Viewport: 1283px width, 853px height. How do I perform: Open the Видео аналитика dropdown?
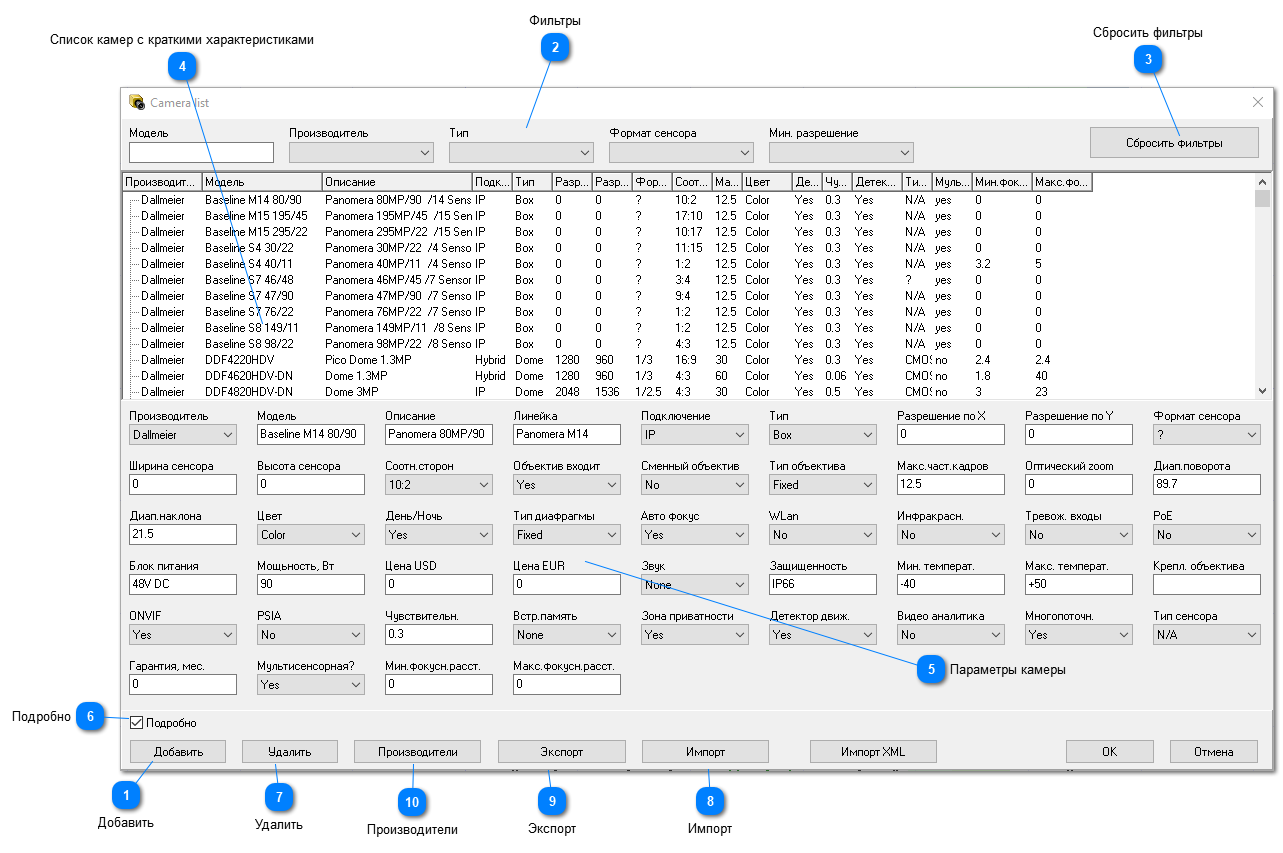pyautogui.click(x=951, y=635)
